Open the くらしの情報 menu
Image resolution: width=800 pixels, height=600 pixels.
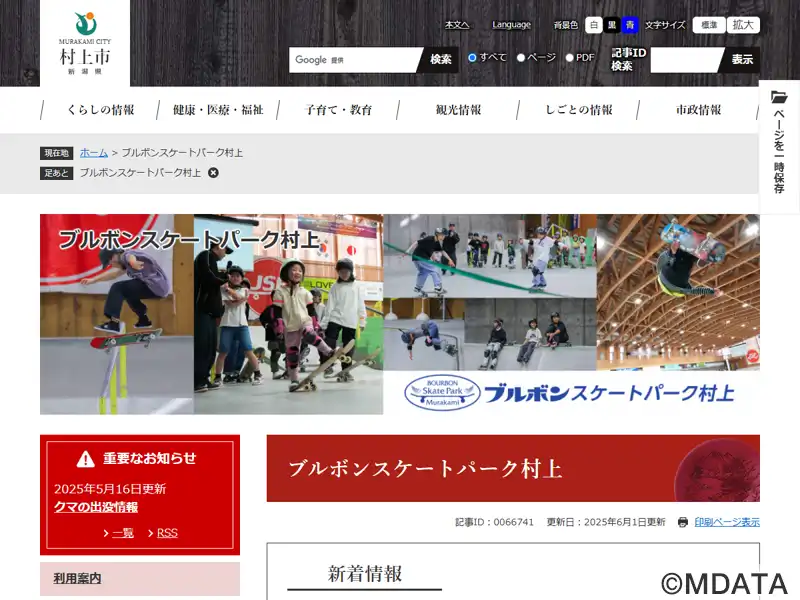101,110
